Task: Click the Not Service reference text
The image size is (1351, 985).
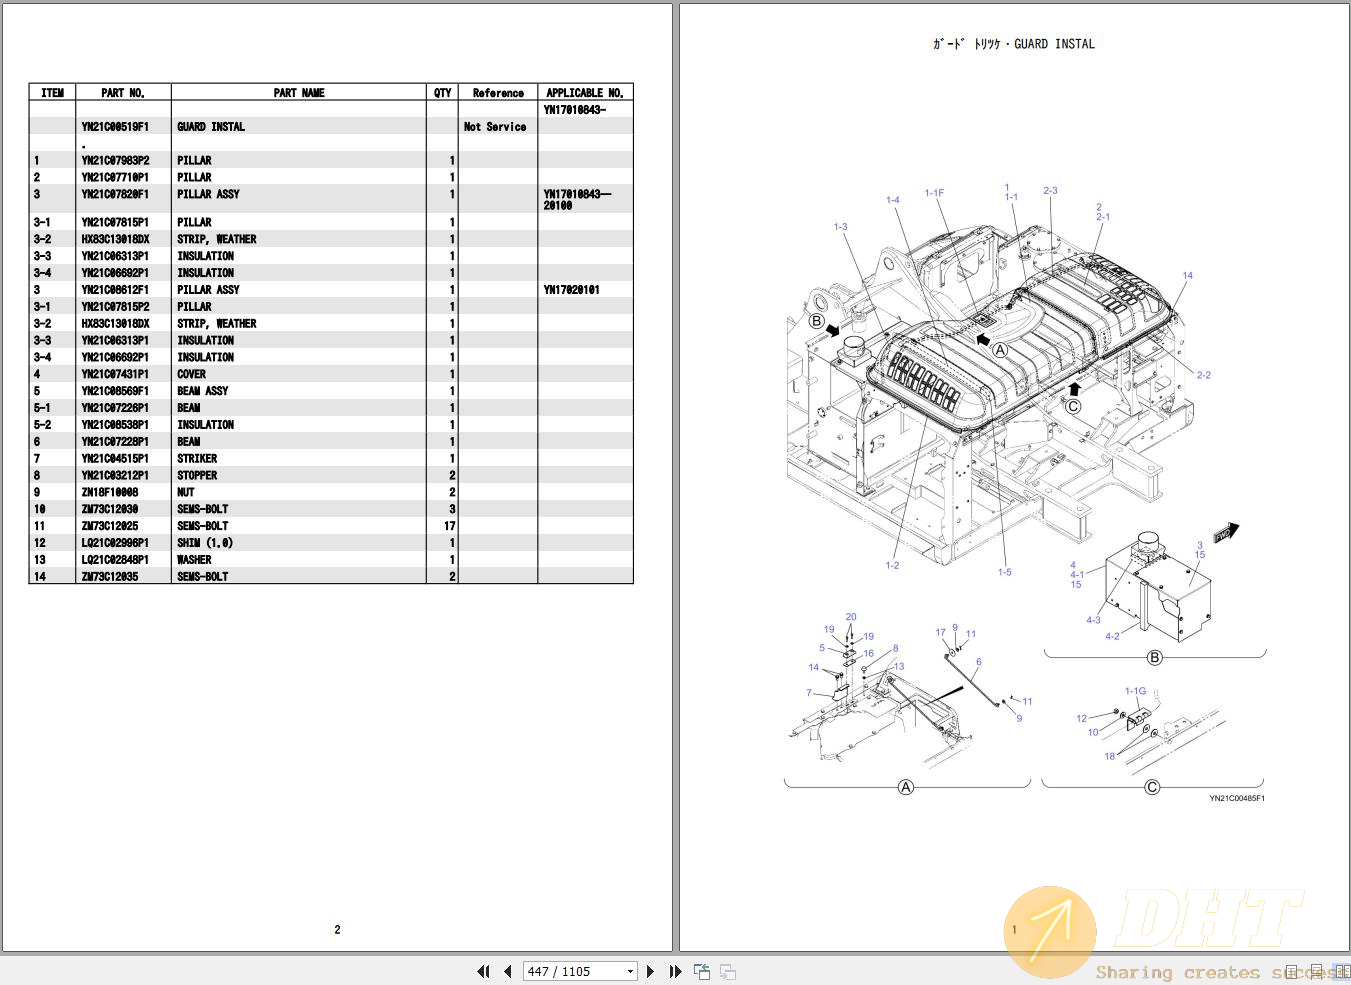Action: pos(495,127)
